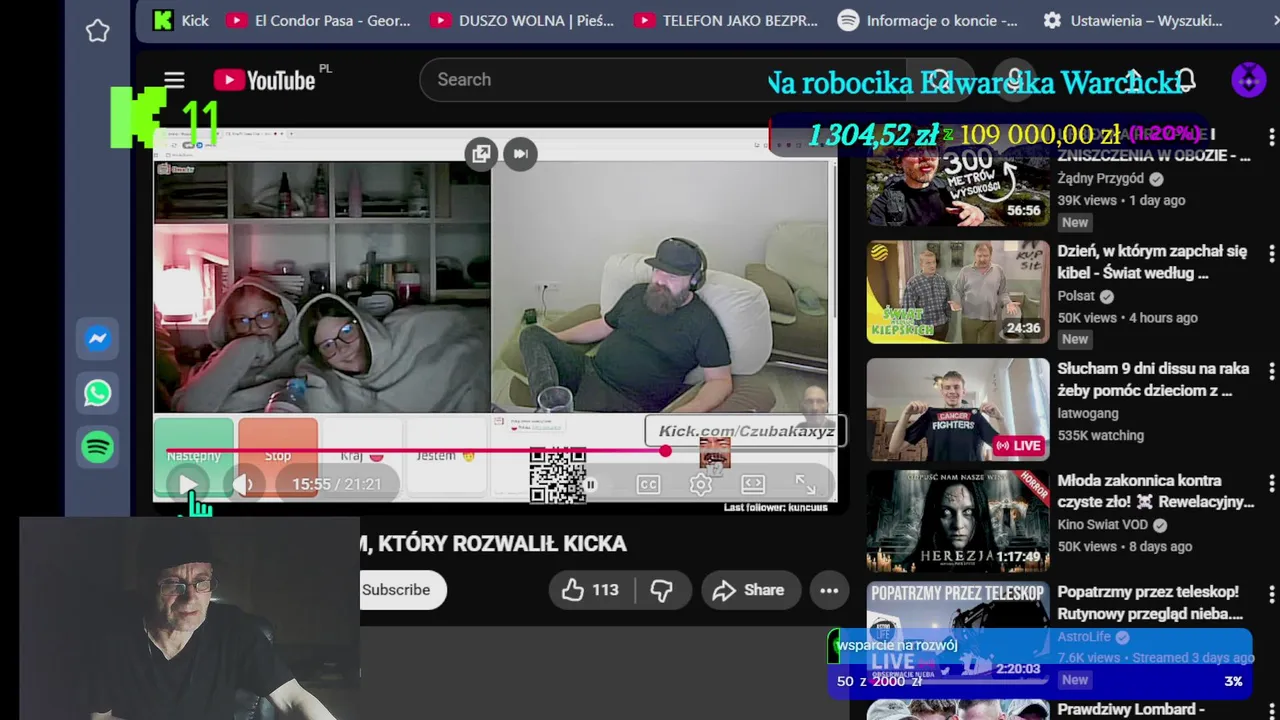The height and width of the screenshot is (720, 1280).
Task: Switch to the Kick browser tab
Action: [x=181, y=20]
